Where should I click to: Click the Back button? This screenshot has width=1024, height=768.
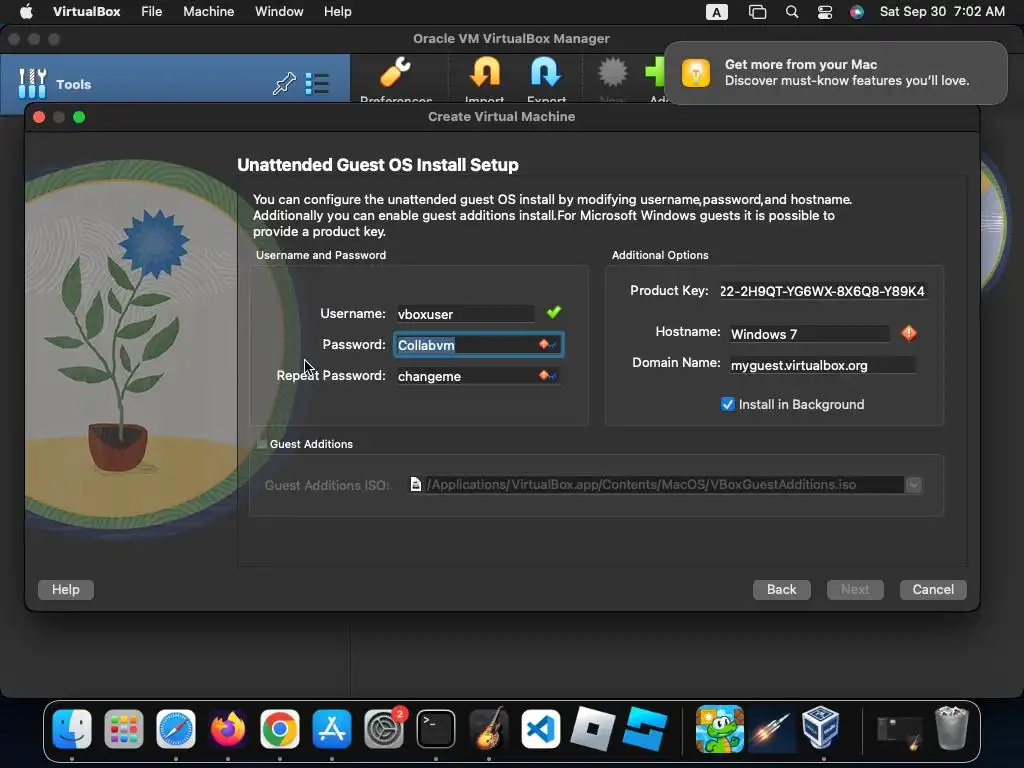(782, 589)
